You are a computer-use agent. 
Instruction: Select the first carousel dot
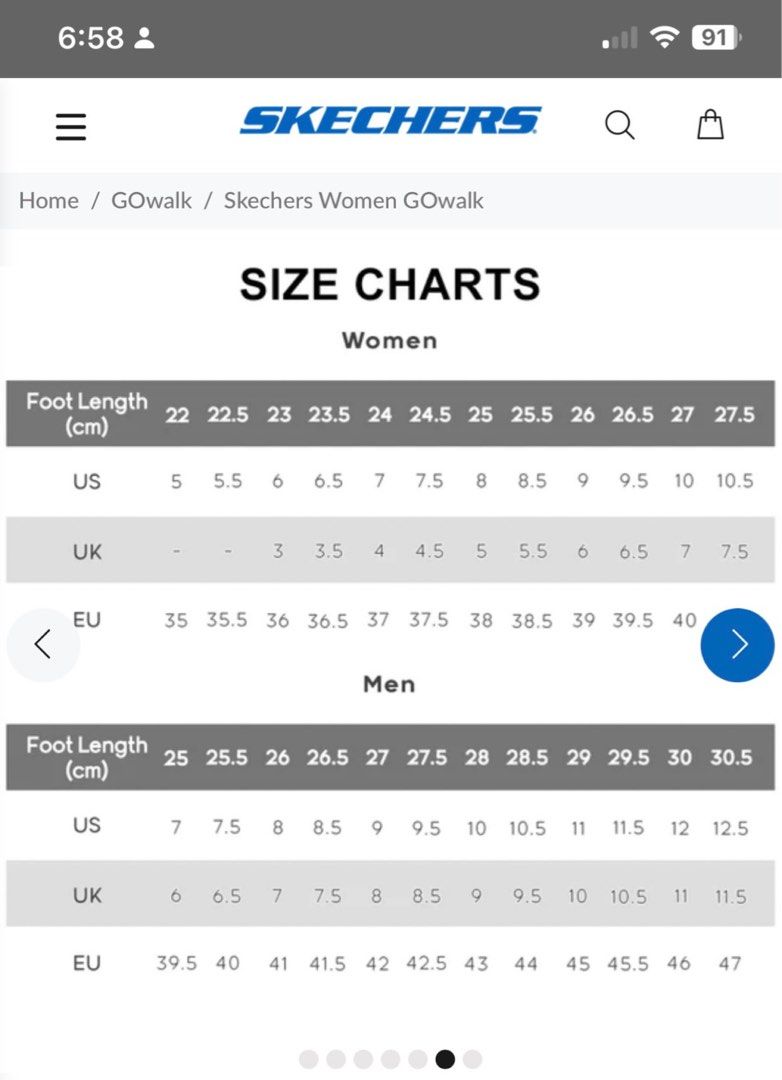pyautogui.click(x=309, y=1059)
